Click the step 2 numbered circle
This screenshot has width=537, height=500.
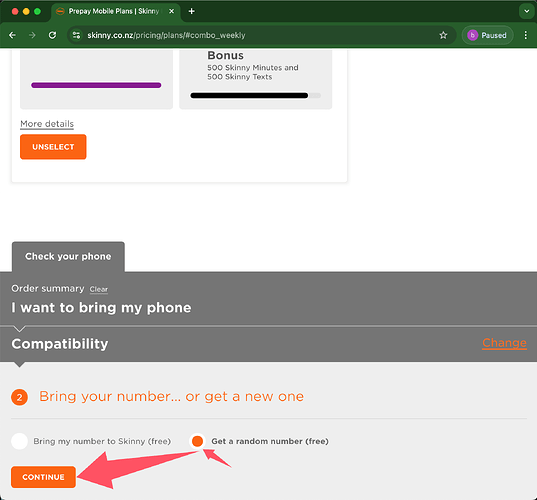point(20,397)
